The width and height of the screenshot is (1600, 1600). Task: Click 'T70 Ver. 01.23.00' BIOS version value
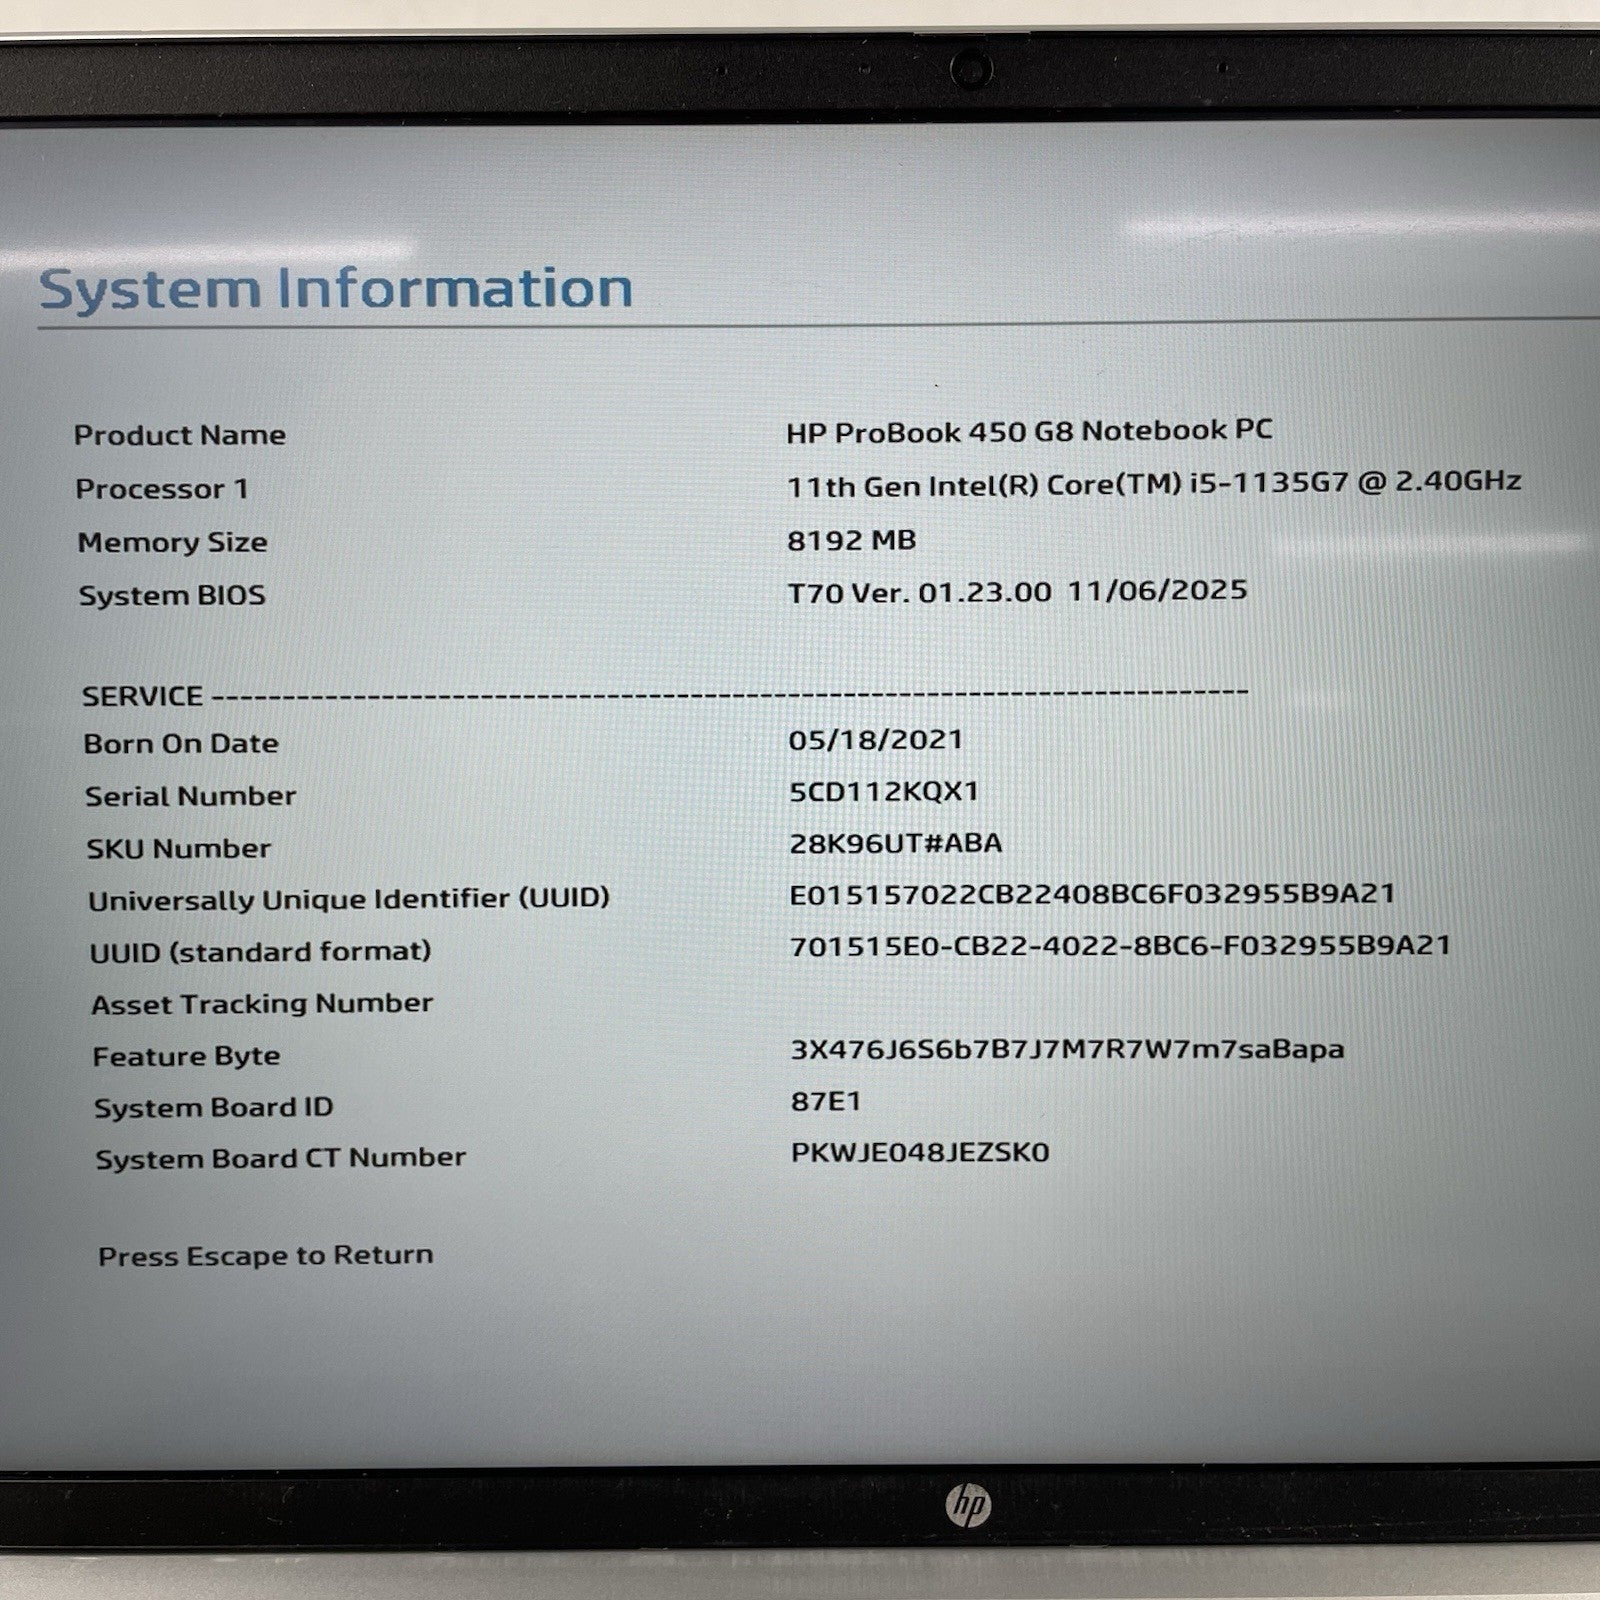coord(920,592)
